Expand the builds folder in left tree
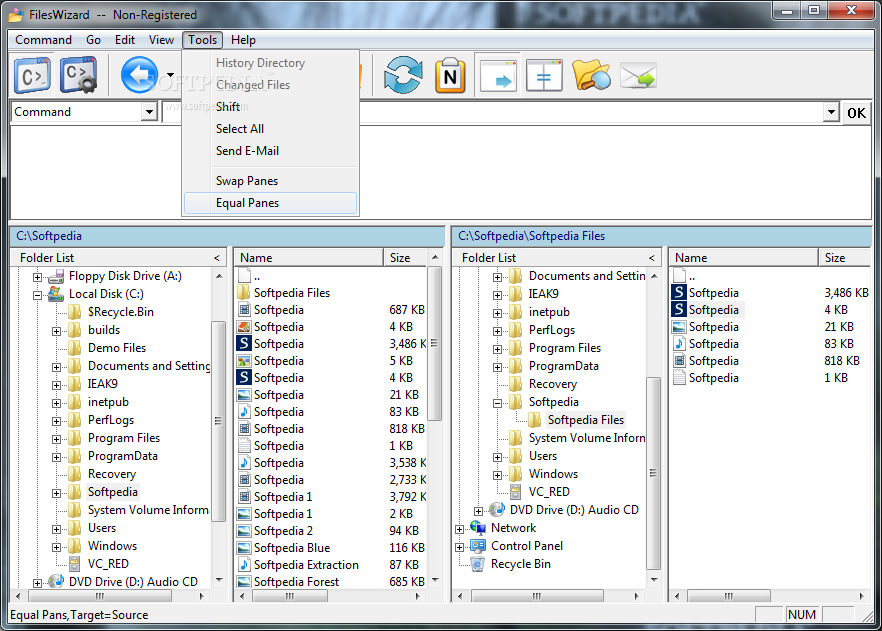 (x=56, y=331)
